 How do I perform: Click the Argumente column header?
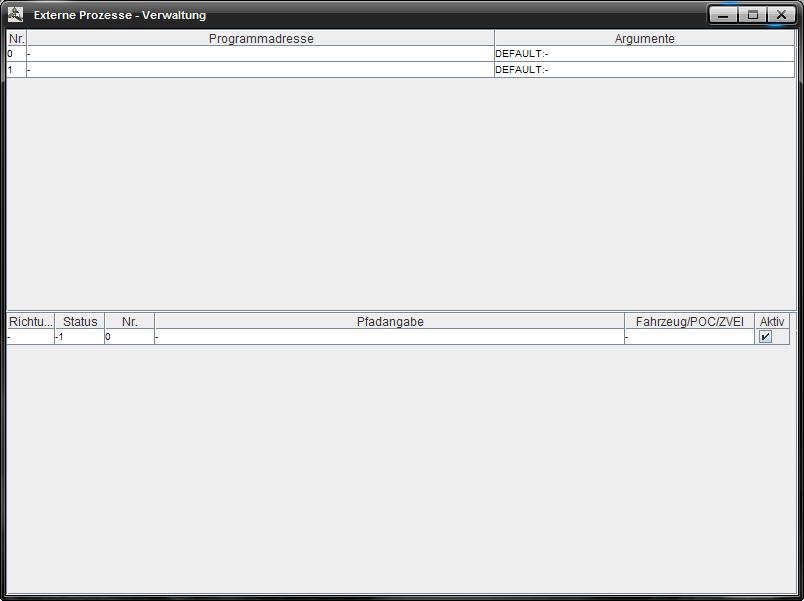pyautogui.click(x=644, y=39)
